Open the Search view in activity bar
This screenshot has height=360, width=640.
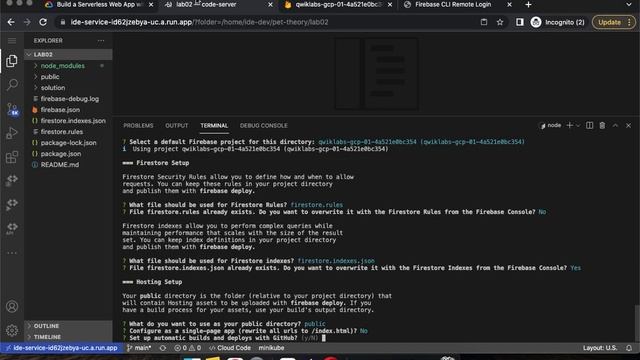point(12,85)
